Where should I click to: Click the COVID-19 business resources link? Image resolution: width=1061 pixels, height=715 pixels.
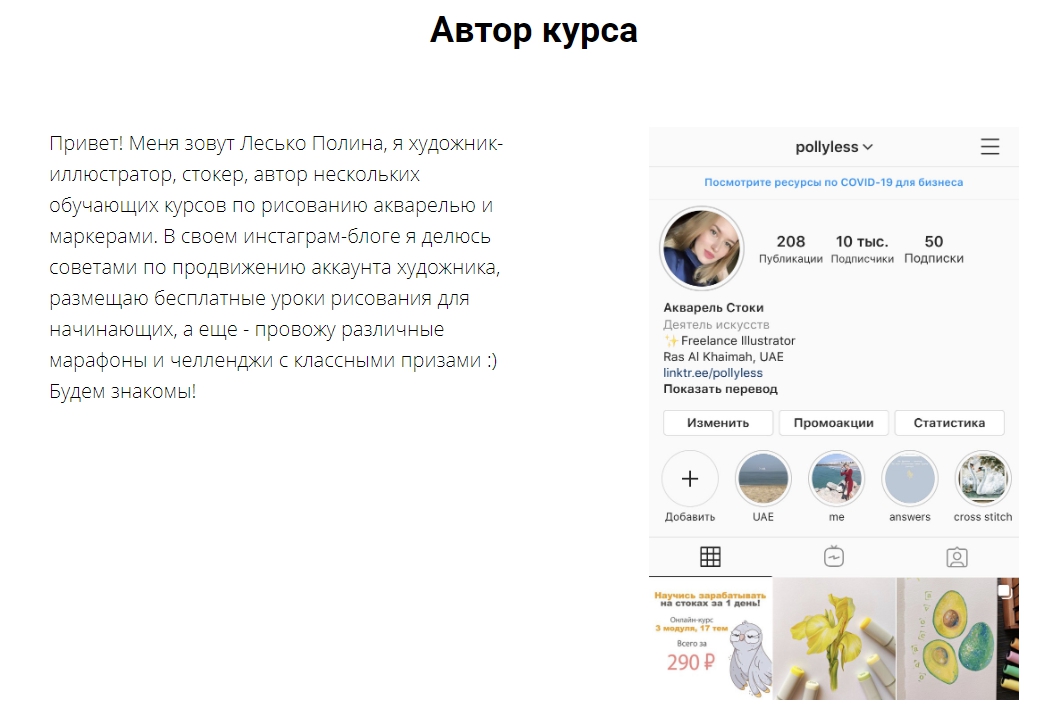pyautogui.click(x=834, y=182)
